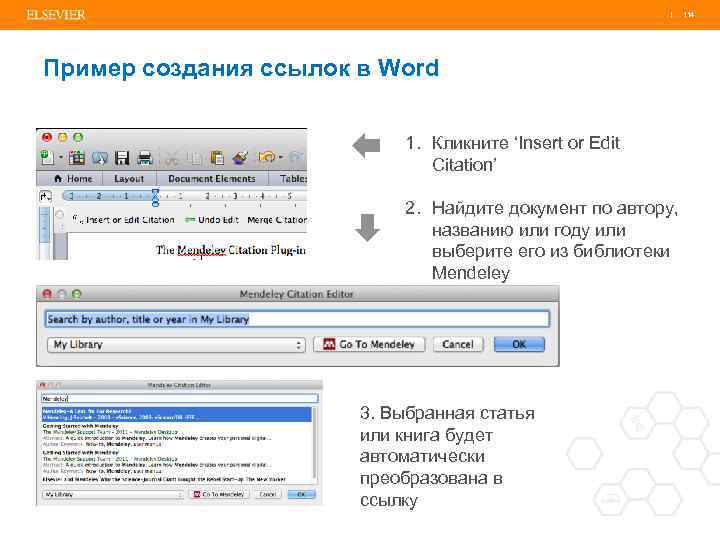Click Cancel in the results dialog
Screen dimensions: 720x540
268,495
